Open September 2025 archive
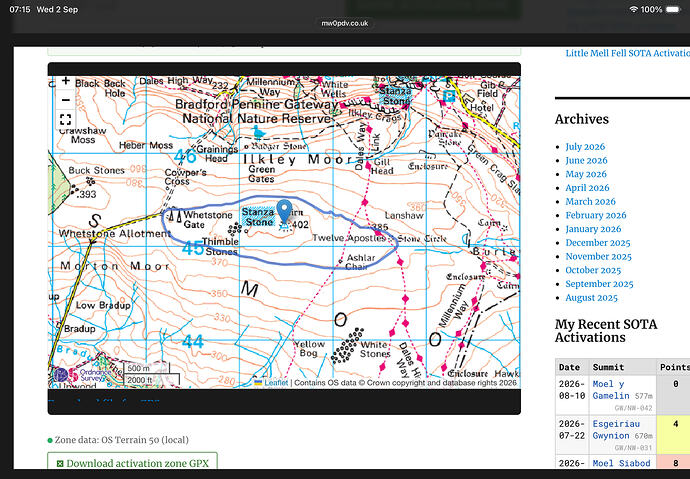The height and width of the screenshot is (479, 690). pyautogui.click(x=599, y=284)
